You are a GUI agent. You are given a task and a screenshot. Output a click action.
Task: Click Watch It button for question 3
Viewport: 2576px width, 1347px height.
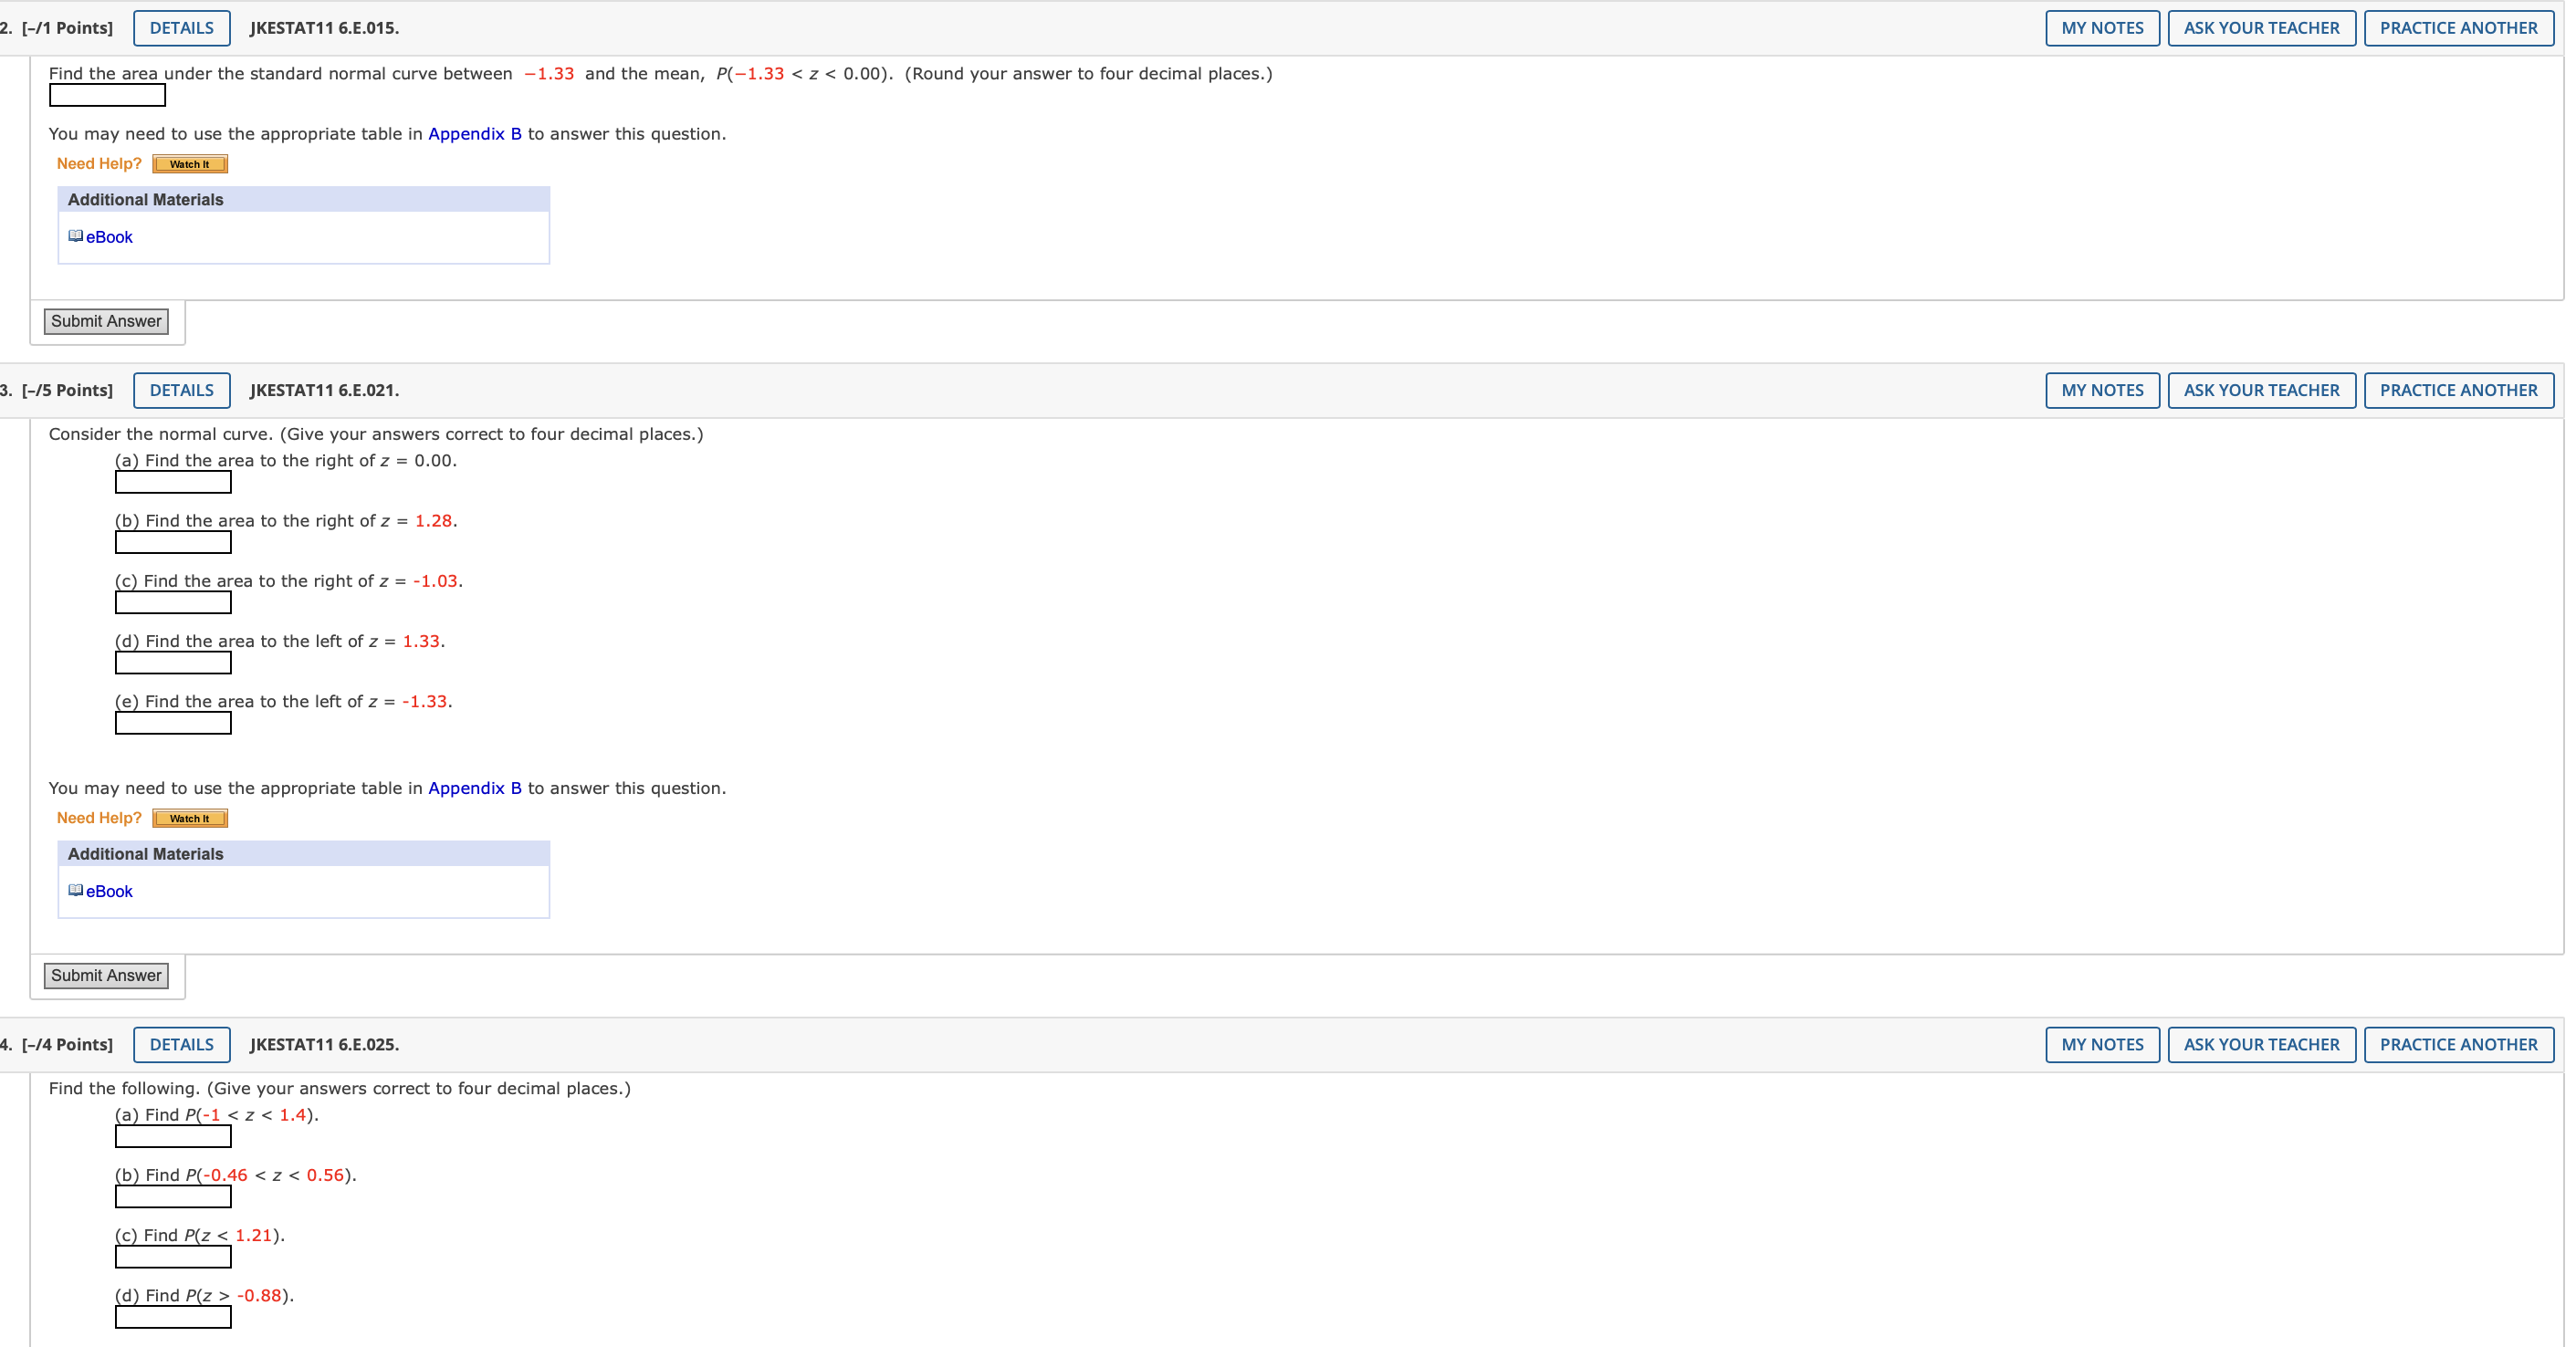coord(190,818)
